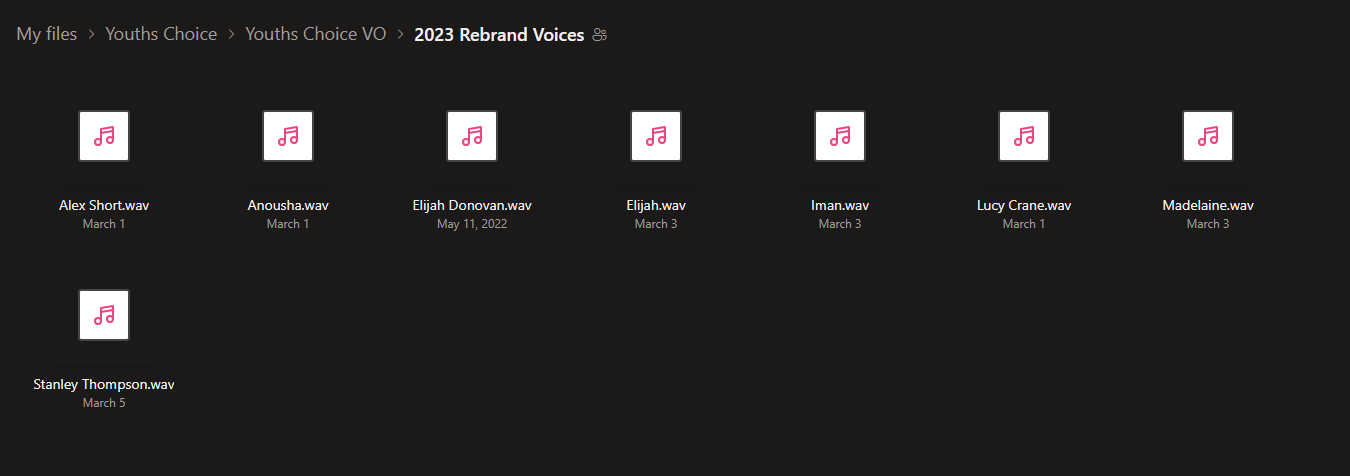Open the Elijah Donovan.wav audio icon
Screen dimensions: 1350x476
click(472, 136)
